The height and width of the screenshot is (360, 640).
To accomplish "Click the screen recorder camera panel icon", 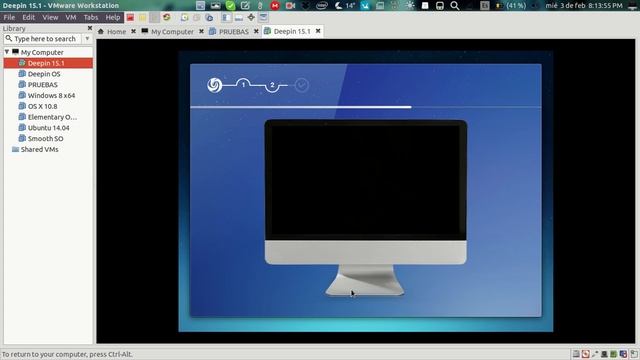I will click(290, 5).
